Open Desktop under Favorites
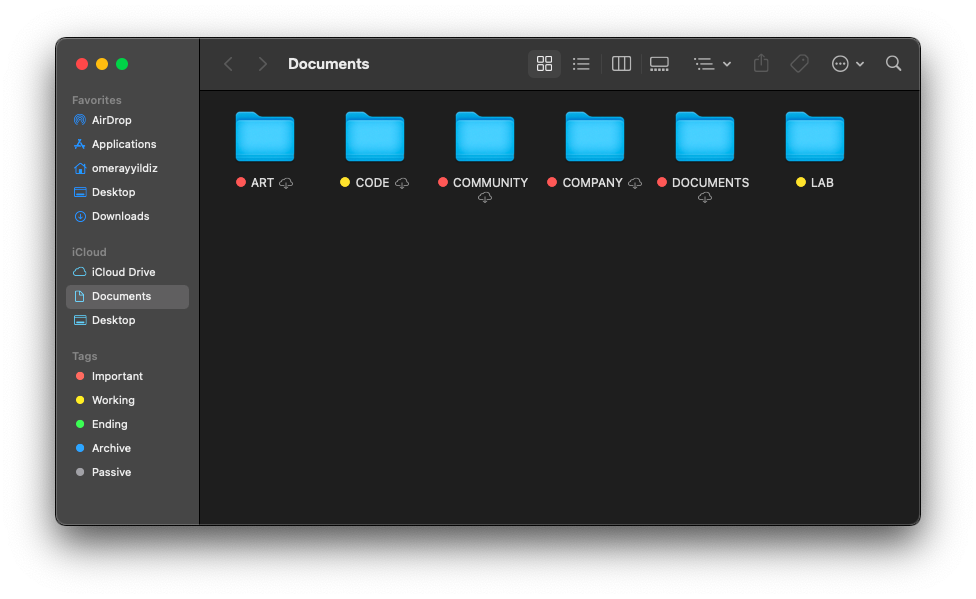Viewport: 976px width, 599px height. click(x=128, y=192)
